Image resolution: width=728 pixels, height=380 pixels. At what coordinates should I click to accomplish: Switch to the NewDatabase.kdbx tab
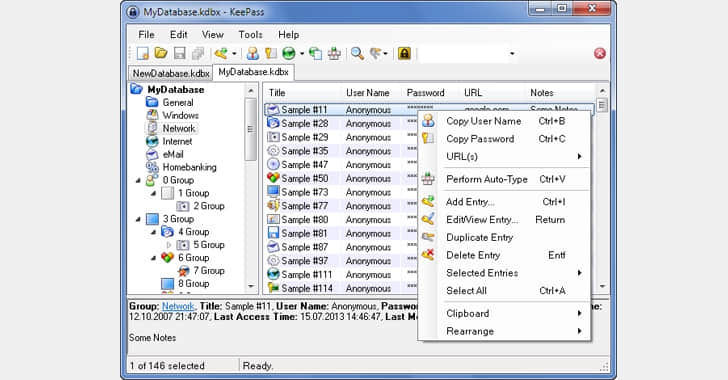click(x=170, y=73)
